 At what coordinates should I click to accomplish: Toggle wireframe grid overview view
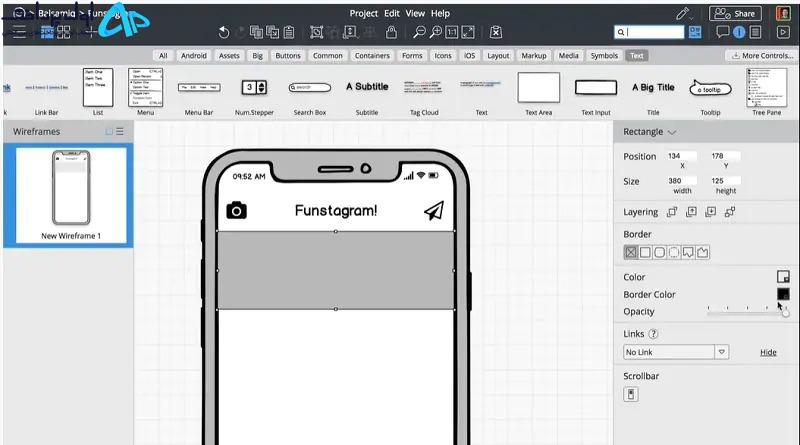(x=64, y=32)
